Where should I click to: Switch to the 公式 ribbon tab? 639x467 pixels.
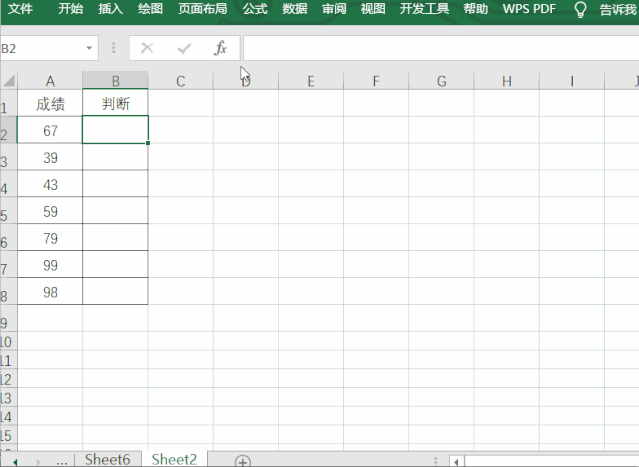(x=258, y=9)
